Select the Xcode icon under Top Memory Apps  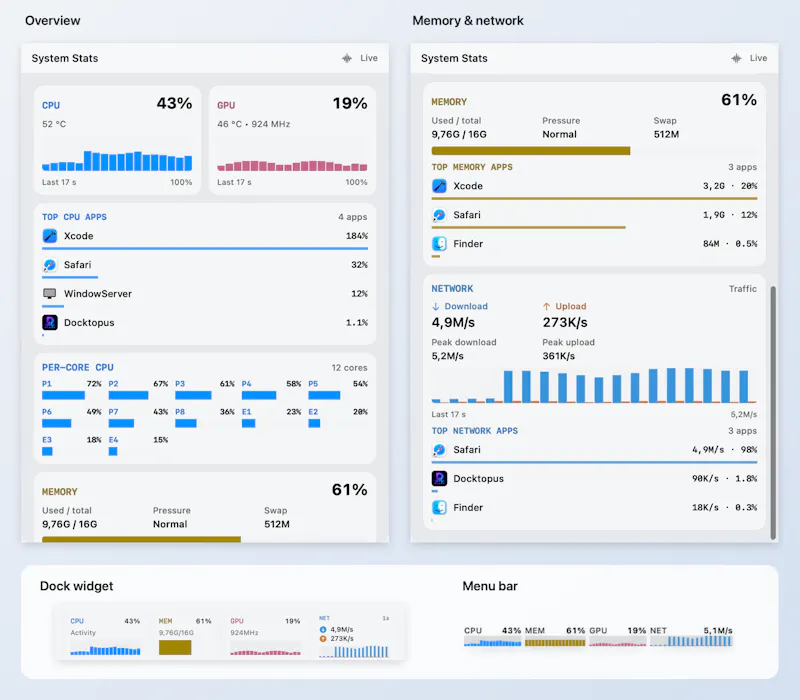[439, 186]
